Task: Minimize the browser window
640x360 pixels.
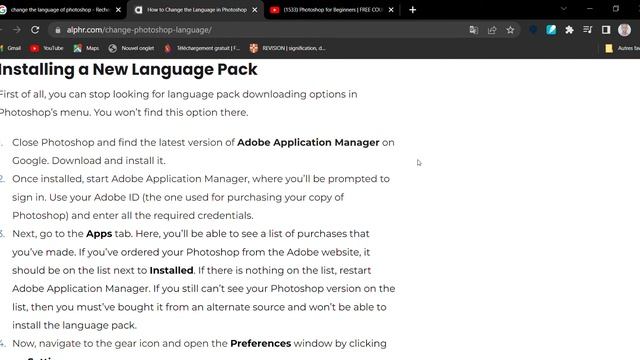Action: pos(590,9)
